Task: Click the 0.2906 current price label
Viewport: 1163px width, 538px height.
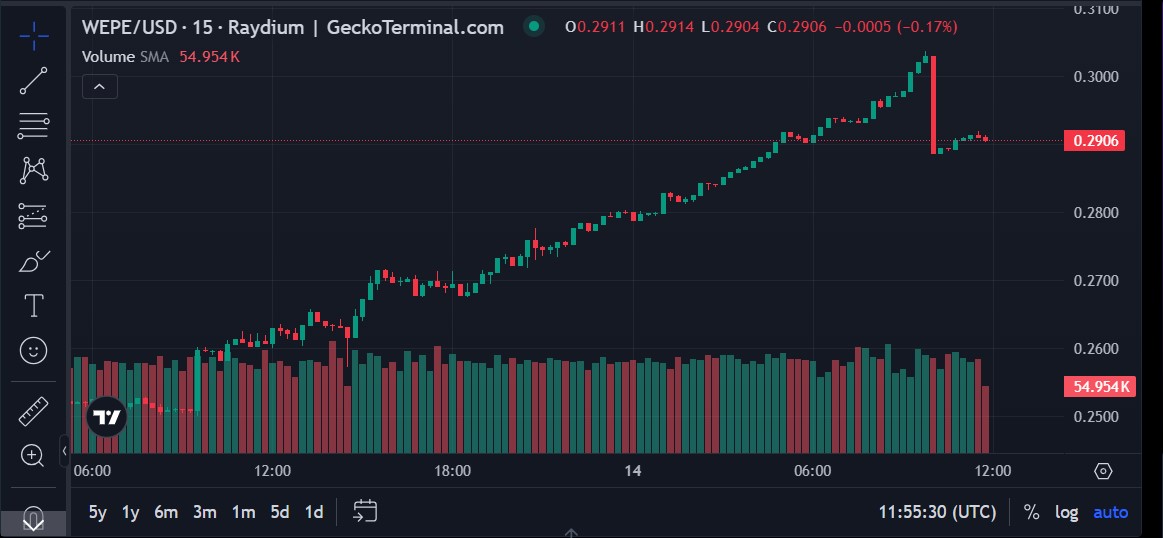Action: coord(1094,140)
